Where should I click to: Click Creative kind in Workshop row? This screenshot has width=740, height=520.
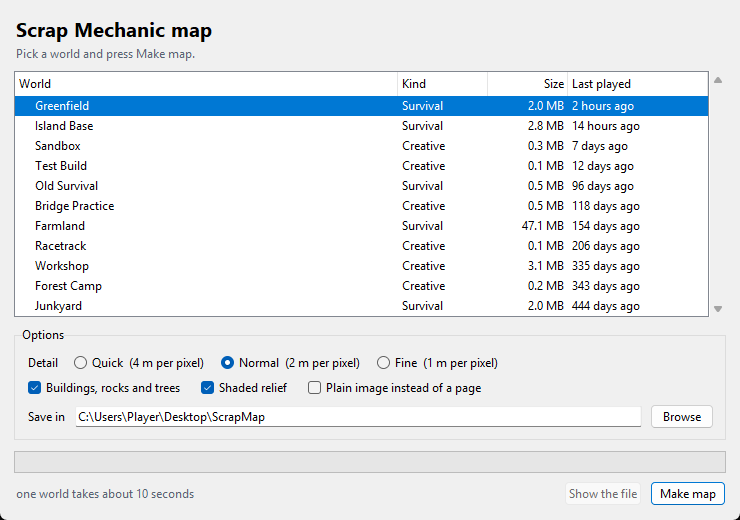click(x=423, y=266)
